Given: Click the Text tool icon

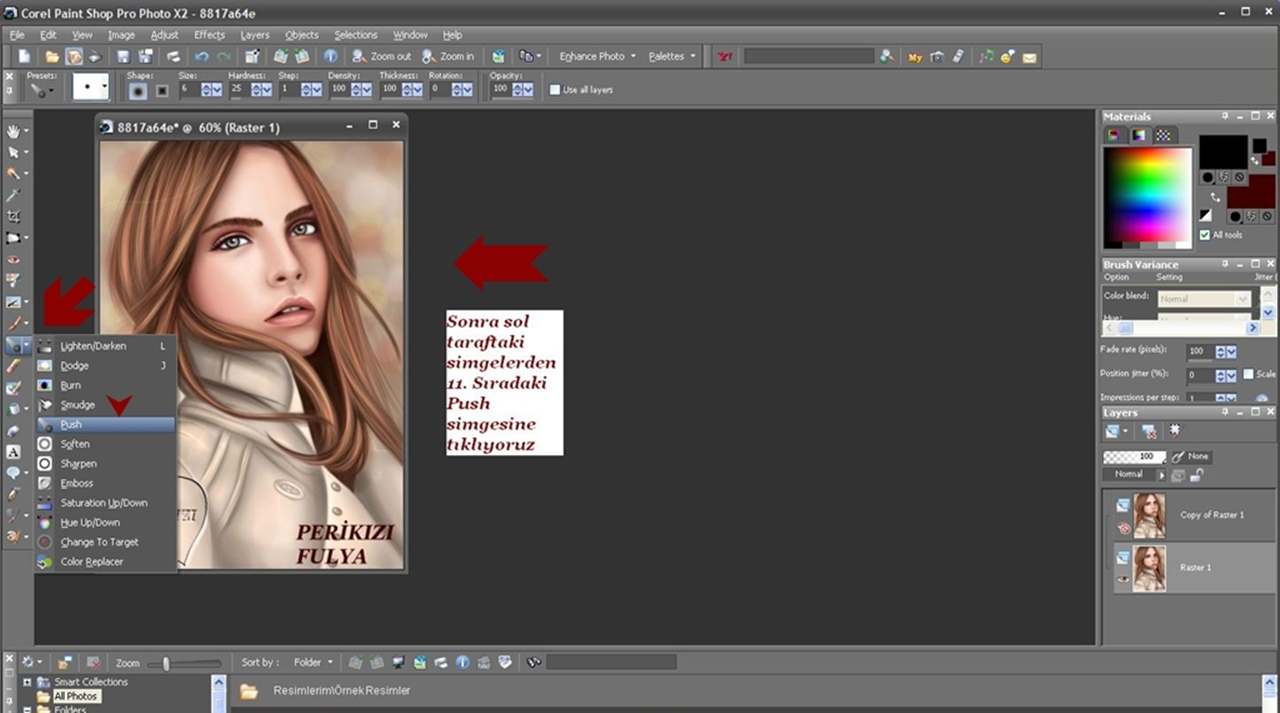Looking at the screenshot, I should click(13, 452).
